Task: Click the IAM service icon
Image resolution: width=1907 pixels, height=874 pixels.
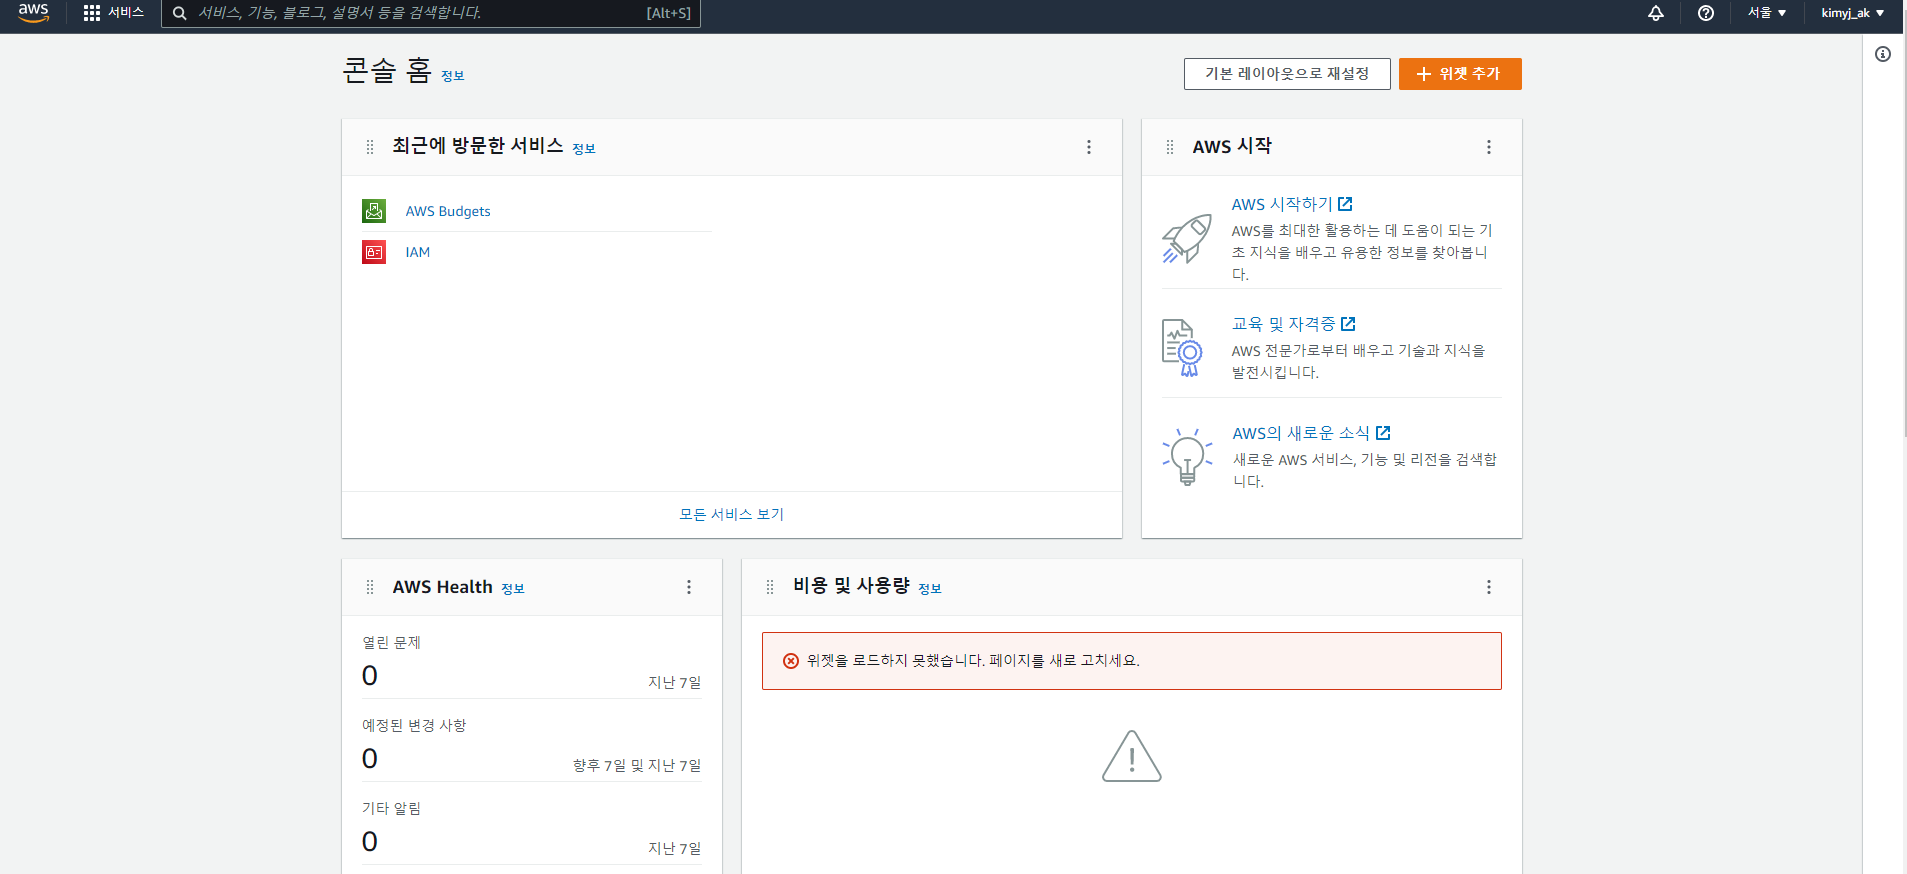Action: pyautogui.click(x=374, y=252)
